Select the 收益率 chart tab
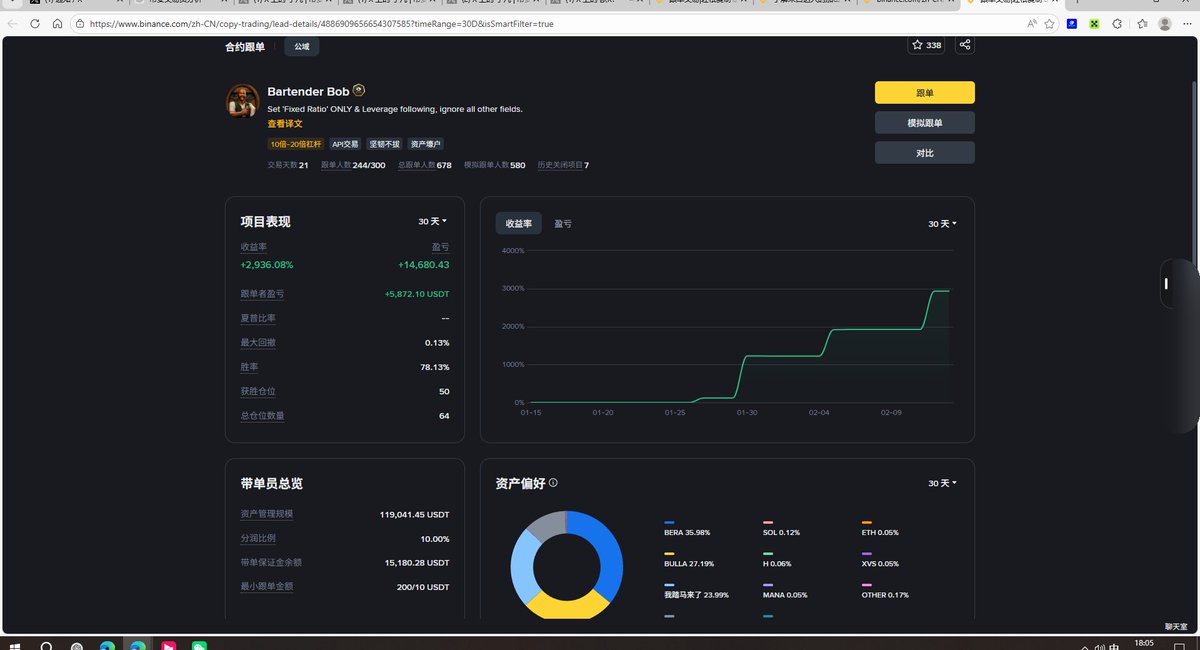Viewport: 1200px width, 650px height. click(518, 224)
